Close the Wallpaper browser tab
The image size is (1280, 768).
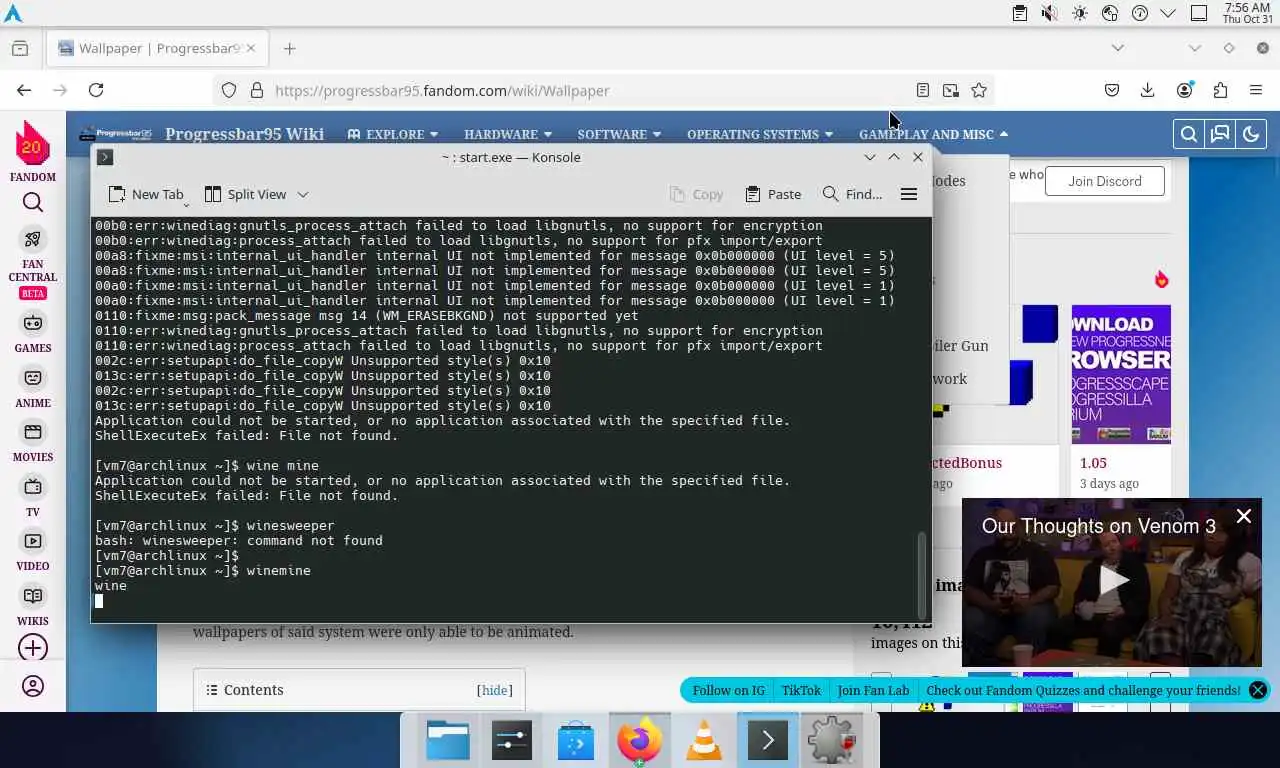252,48
